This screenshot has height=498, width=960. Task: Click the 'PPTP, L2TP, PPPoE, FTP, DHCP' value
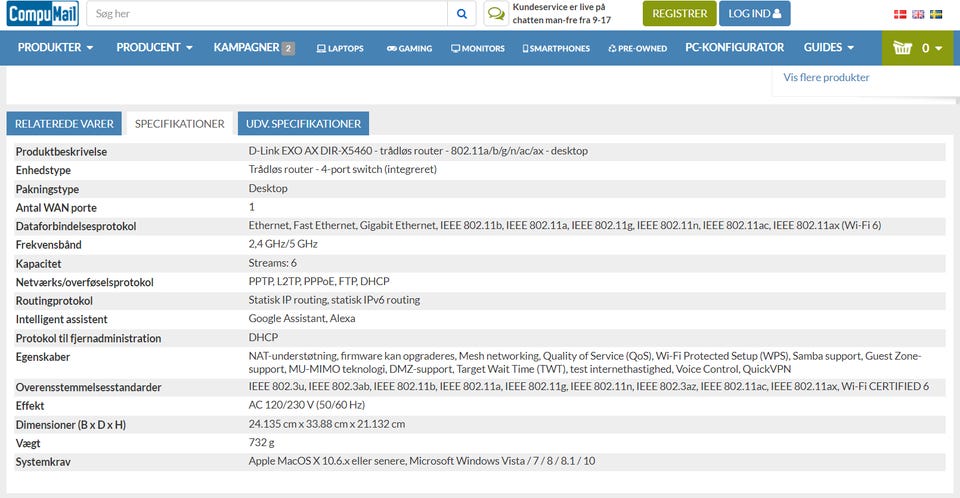(x=319, y=281)
